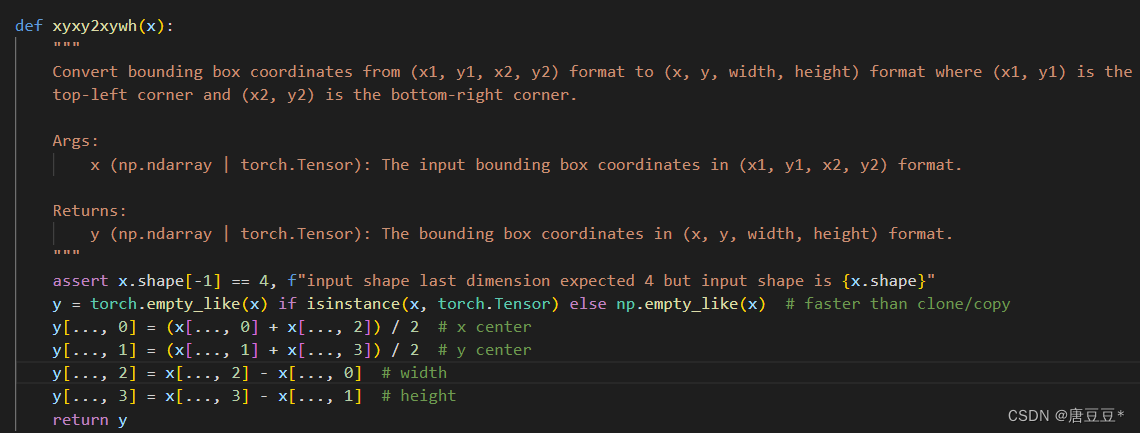Click the '# height' comment
1140x433 pixels.
click(418, 395)
